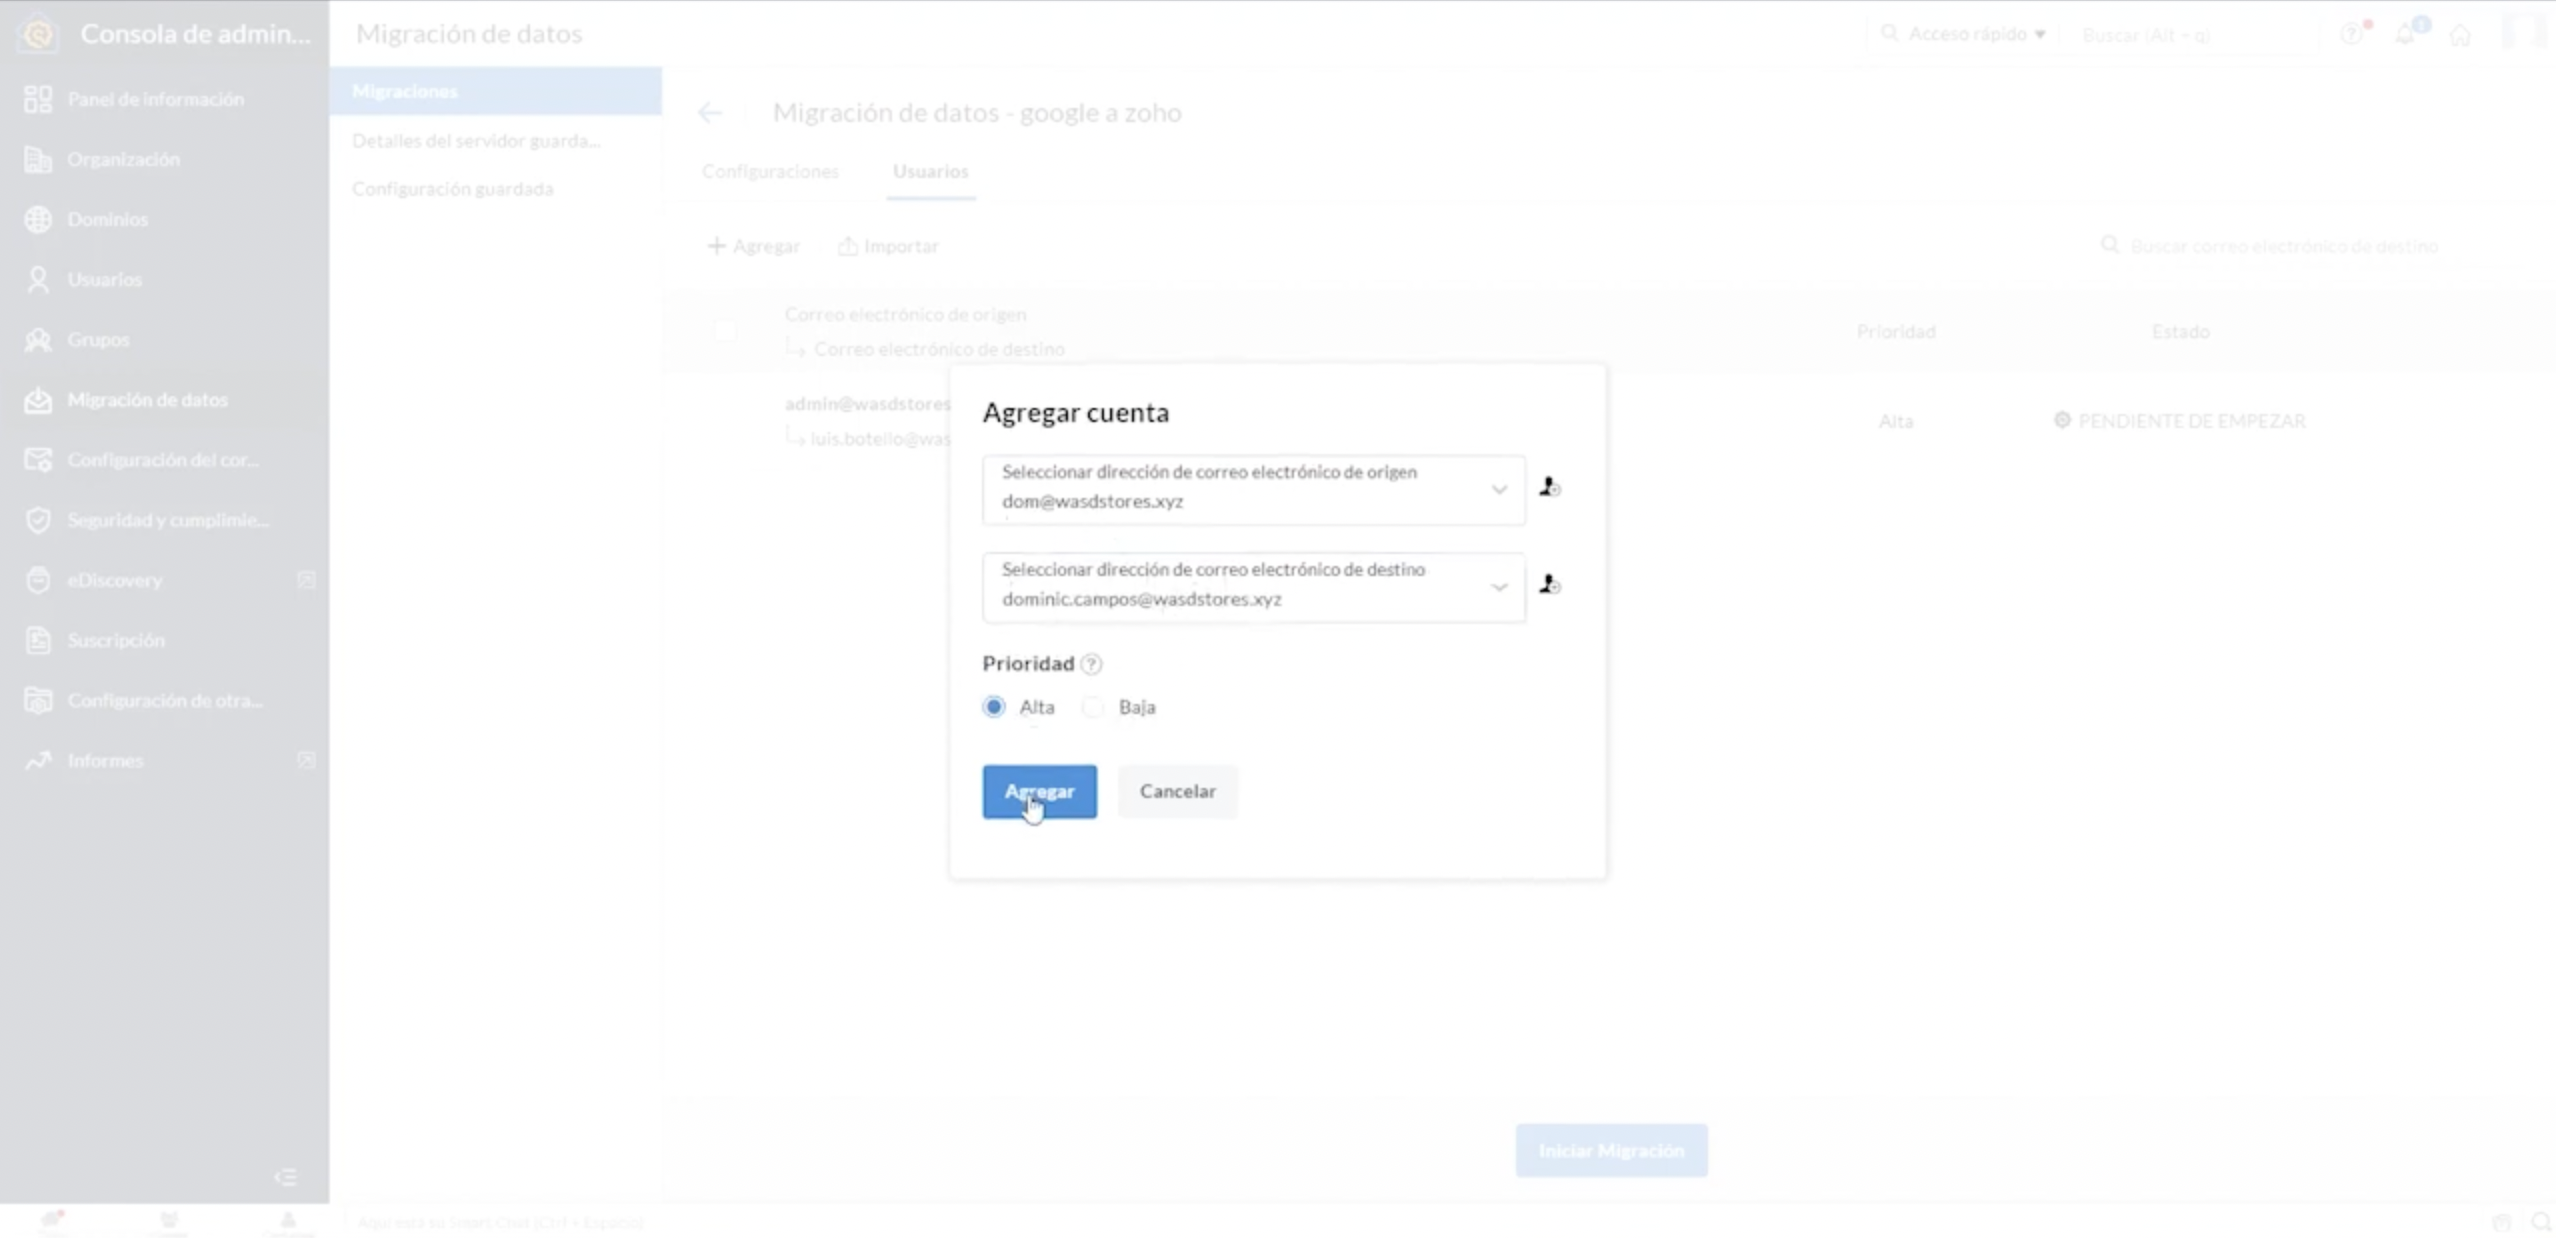
Task: Click the Prioridad column header
Action: pyautogui.click(x=1896, y=331)
